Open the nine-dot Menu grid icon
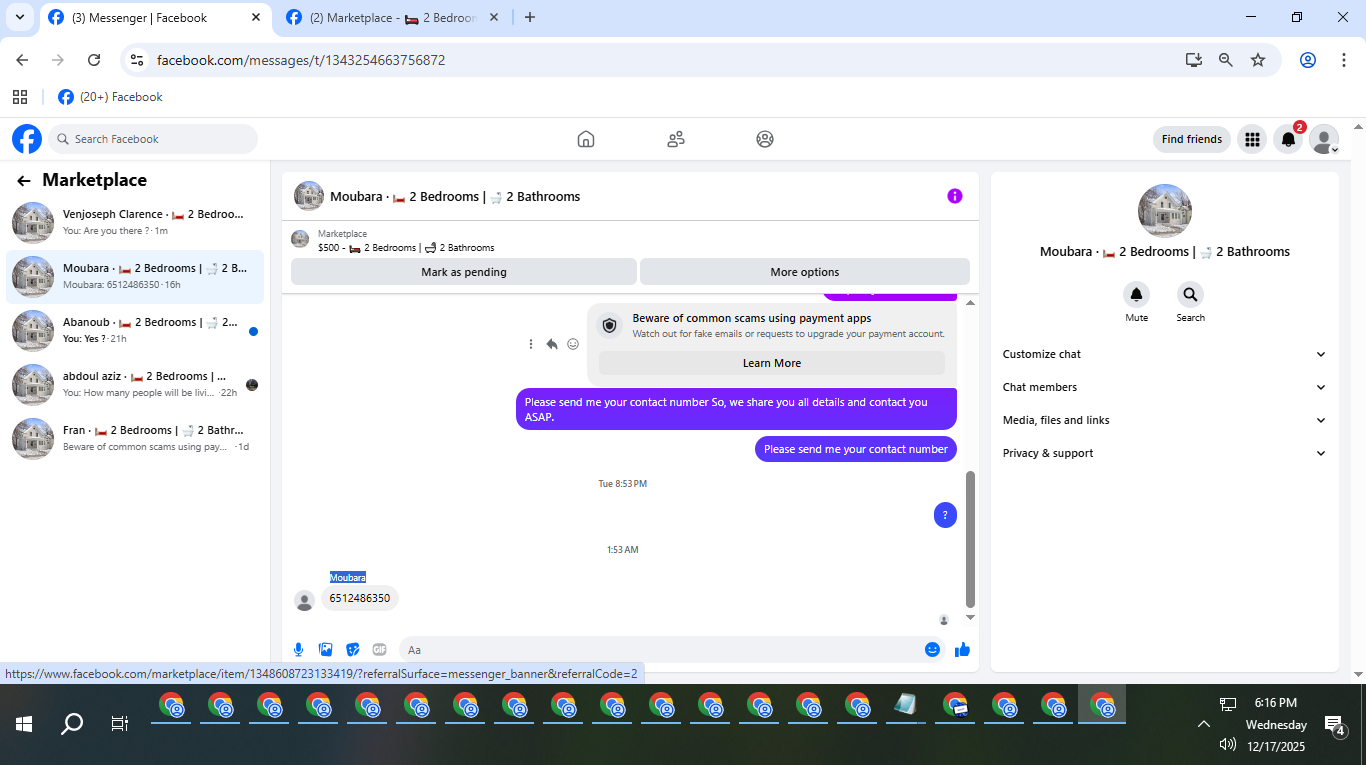 1252,139
